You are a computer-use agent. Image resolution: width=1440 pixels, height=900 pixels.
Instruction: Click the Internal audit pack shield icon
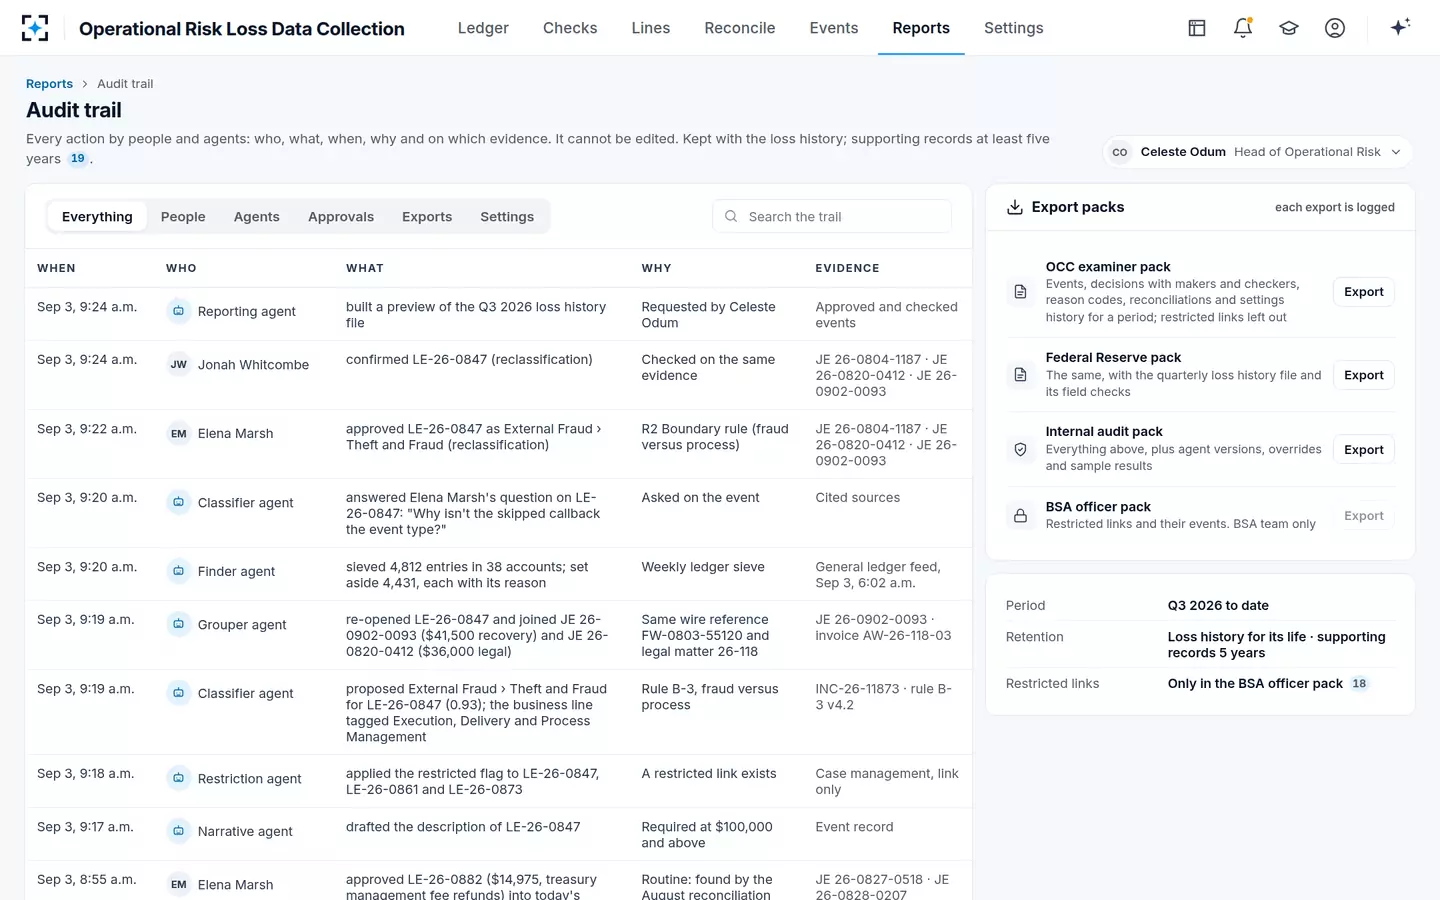pos(1020,450)
